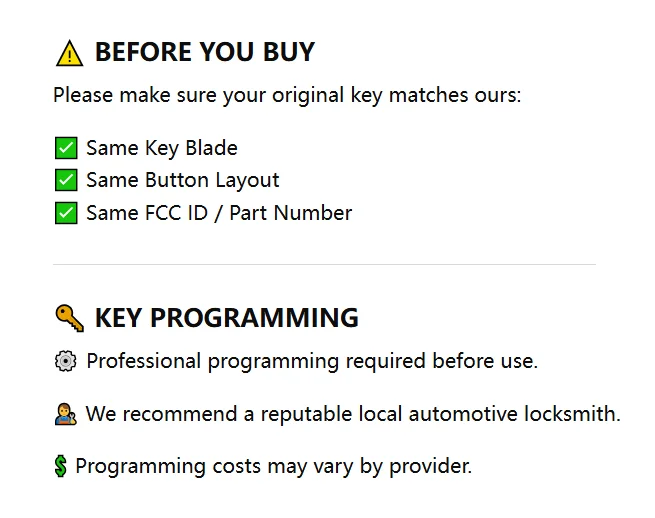
Task: Click the locksmith mechanic person icon
Action: [66, 414]
